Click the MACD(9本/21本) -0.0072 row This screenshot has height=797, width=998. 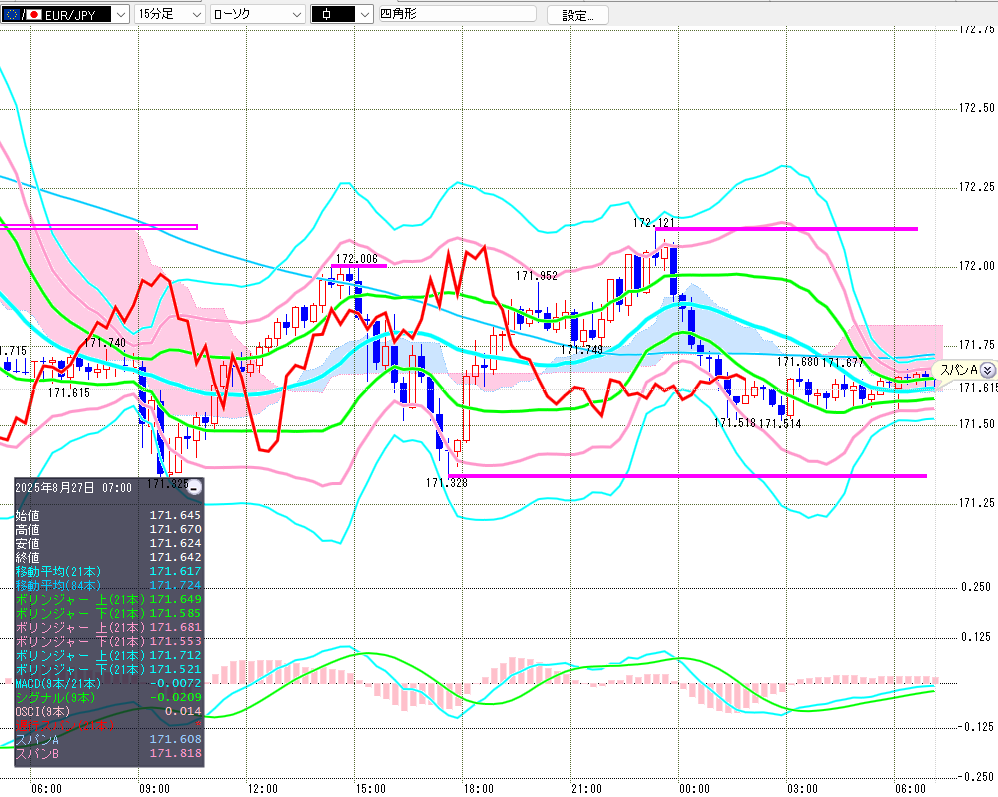click(x=108, y=683)
